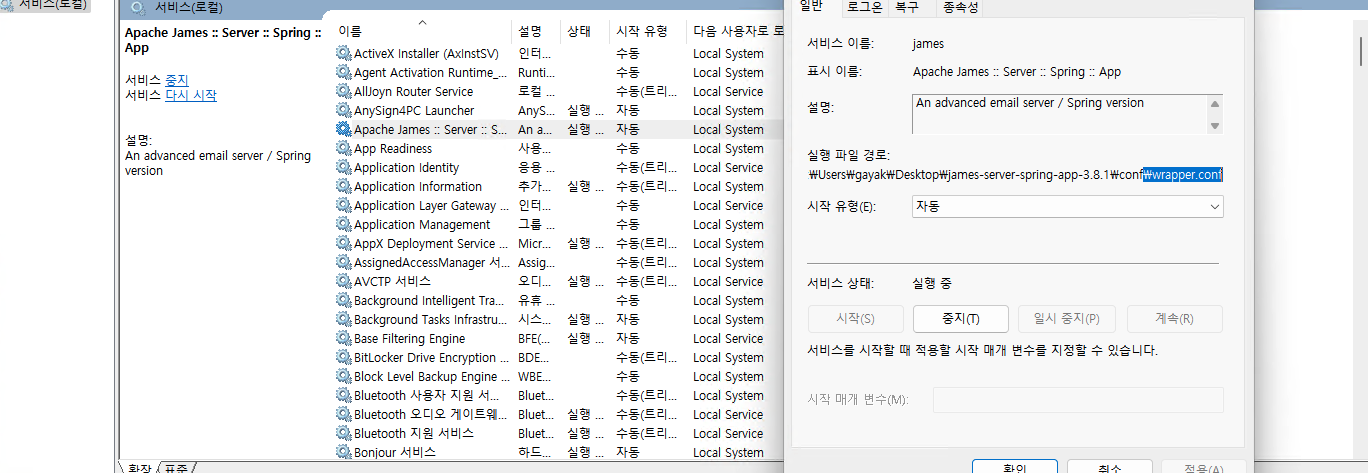Switch to the 로그온 tab

864,8
